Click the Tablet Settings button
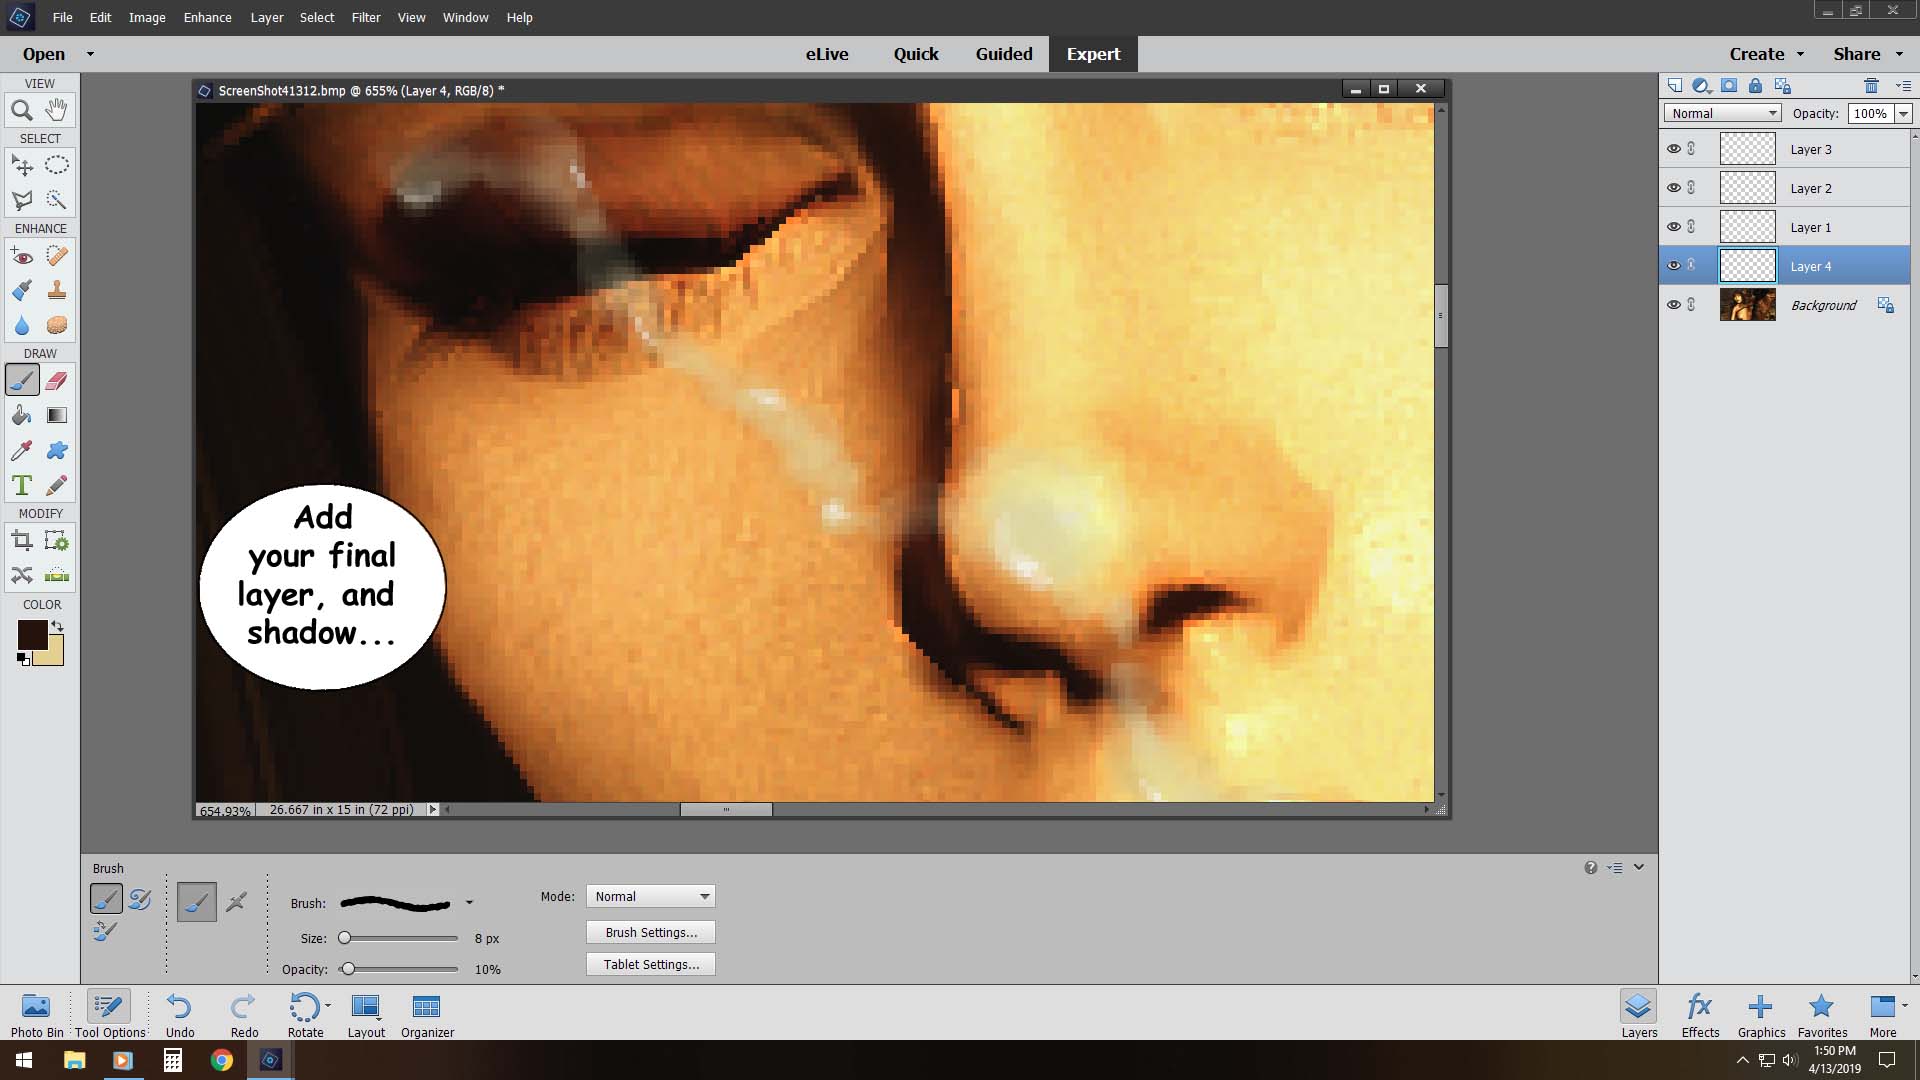 pos(651,964)
